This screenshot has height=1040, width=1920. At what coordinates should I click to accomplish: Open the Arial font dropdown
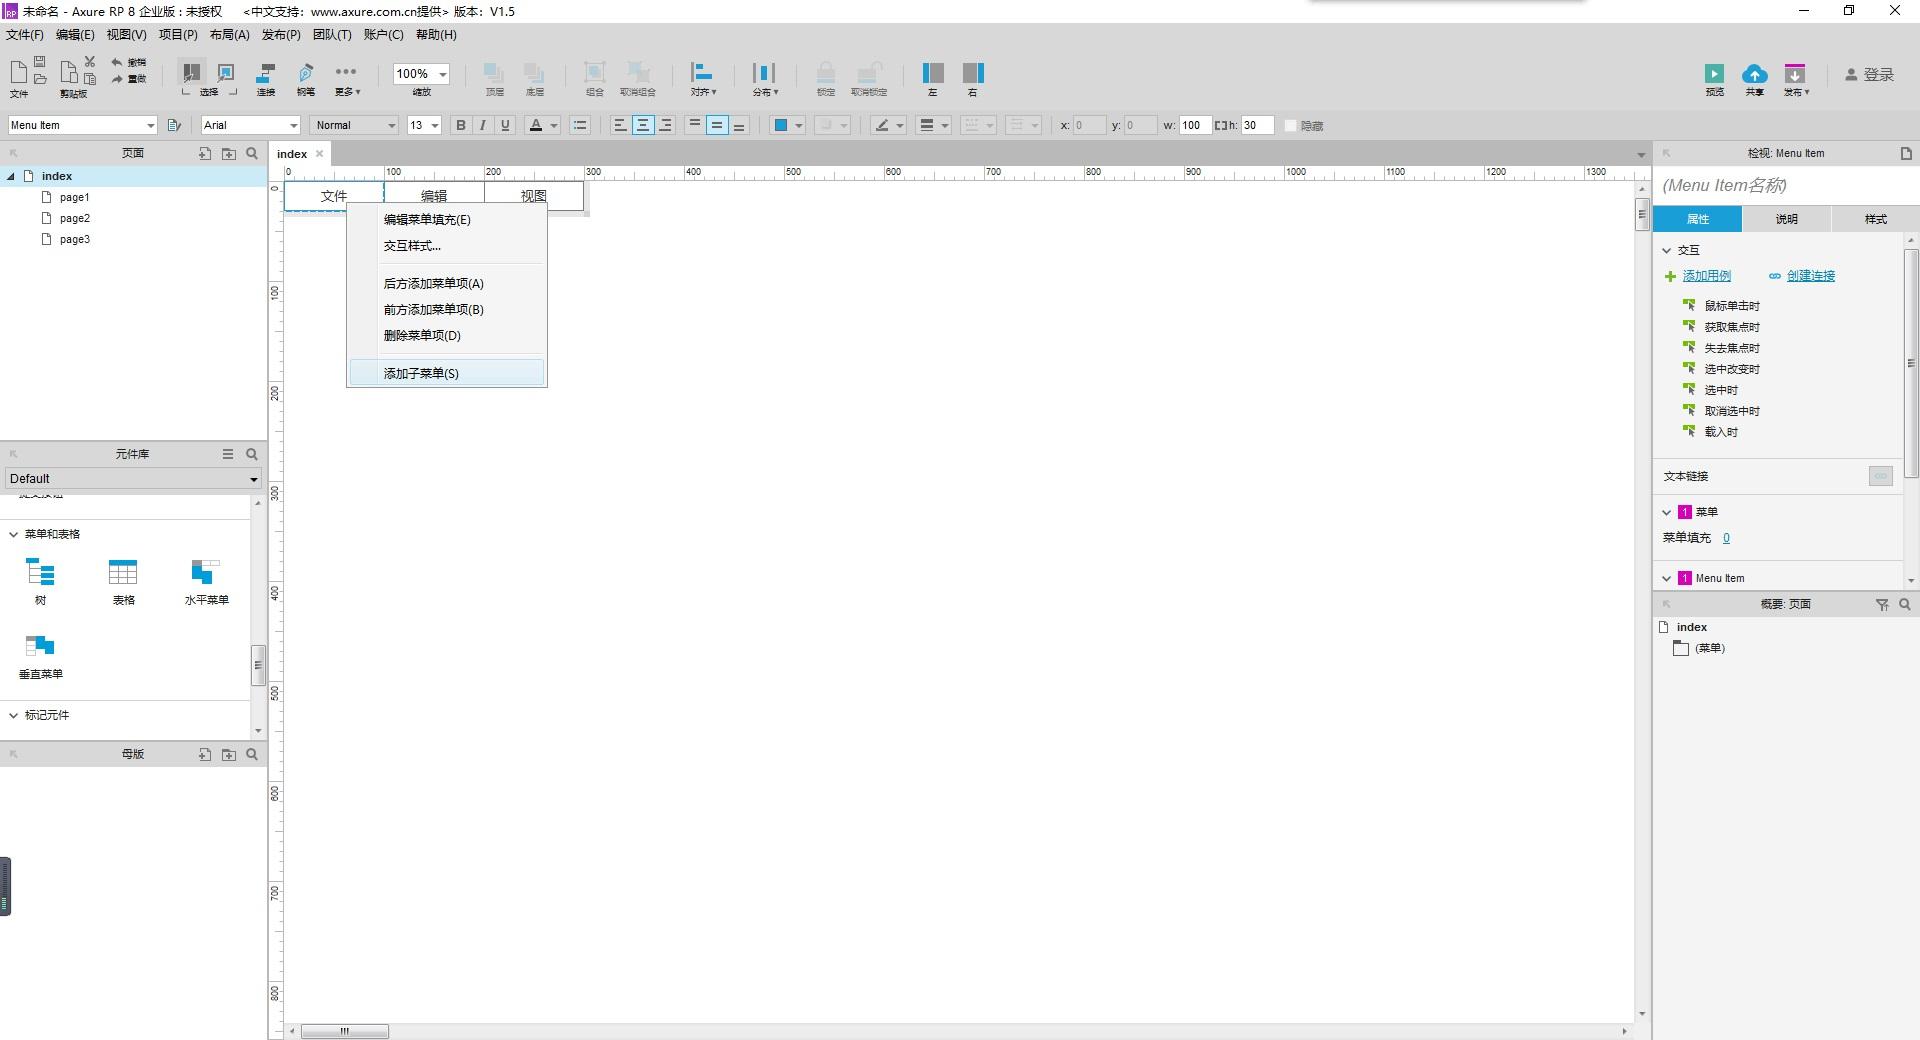click(250, 125)
